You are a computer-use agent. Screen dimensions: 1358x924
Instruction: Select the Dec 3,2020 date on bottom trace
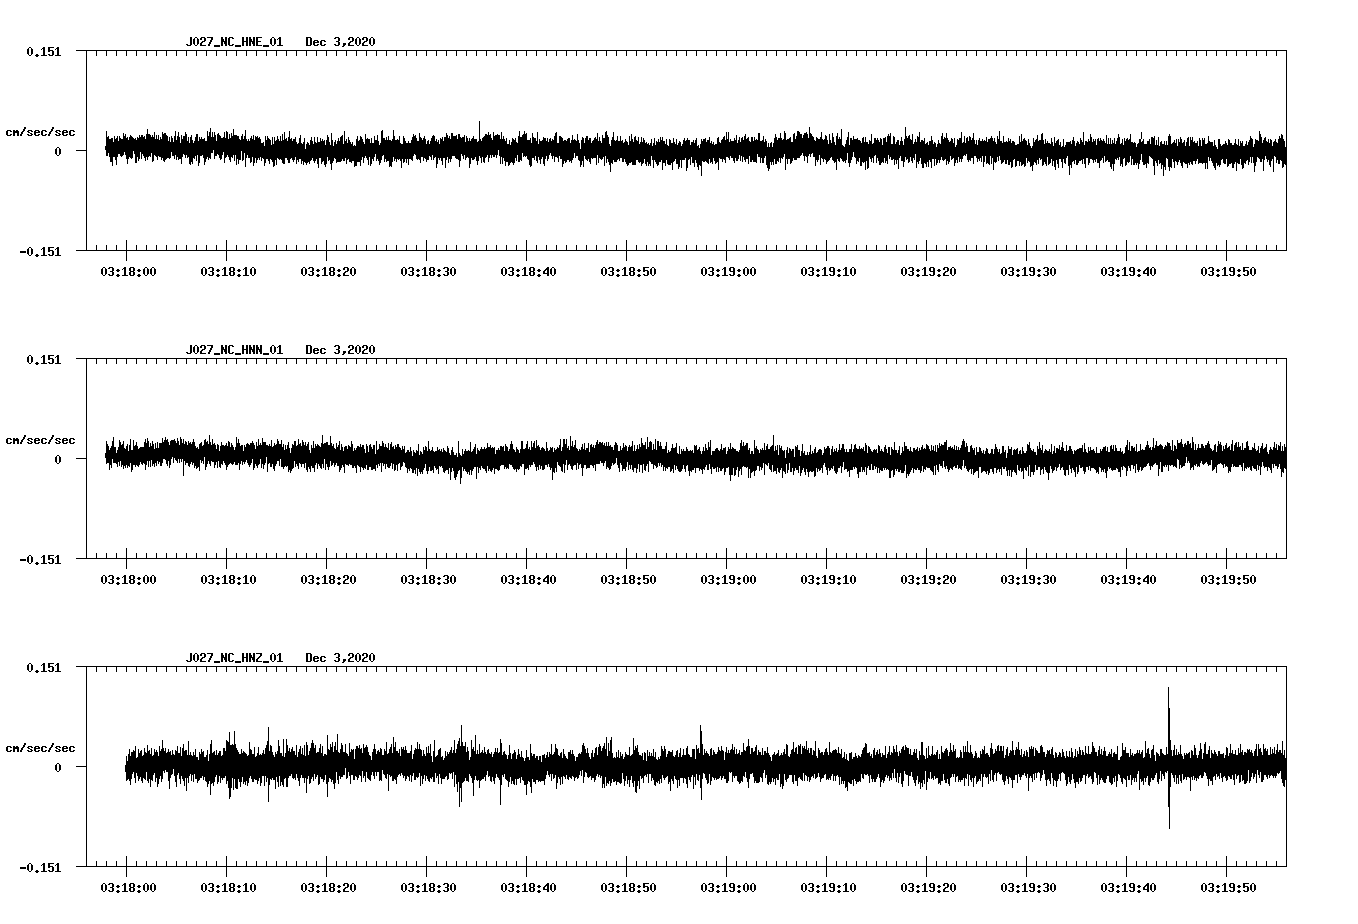coord(341,657)
